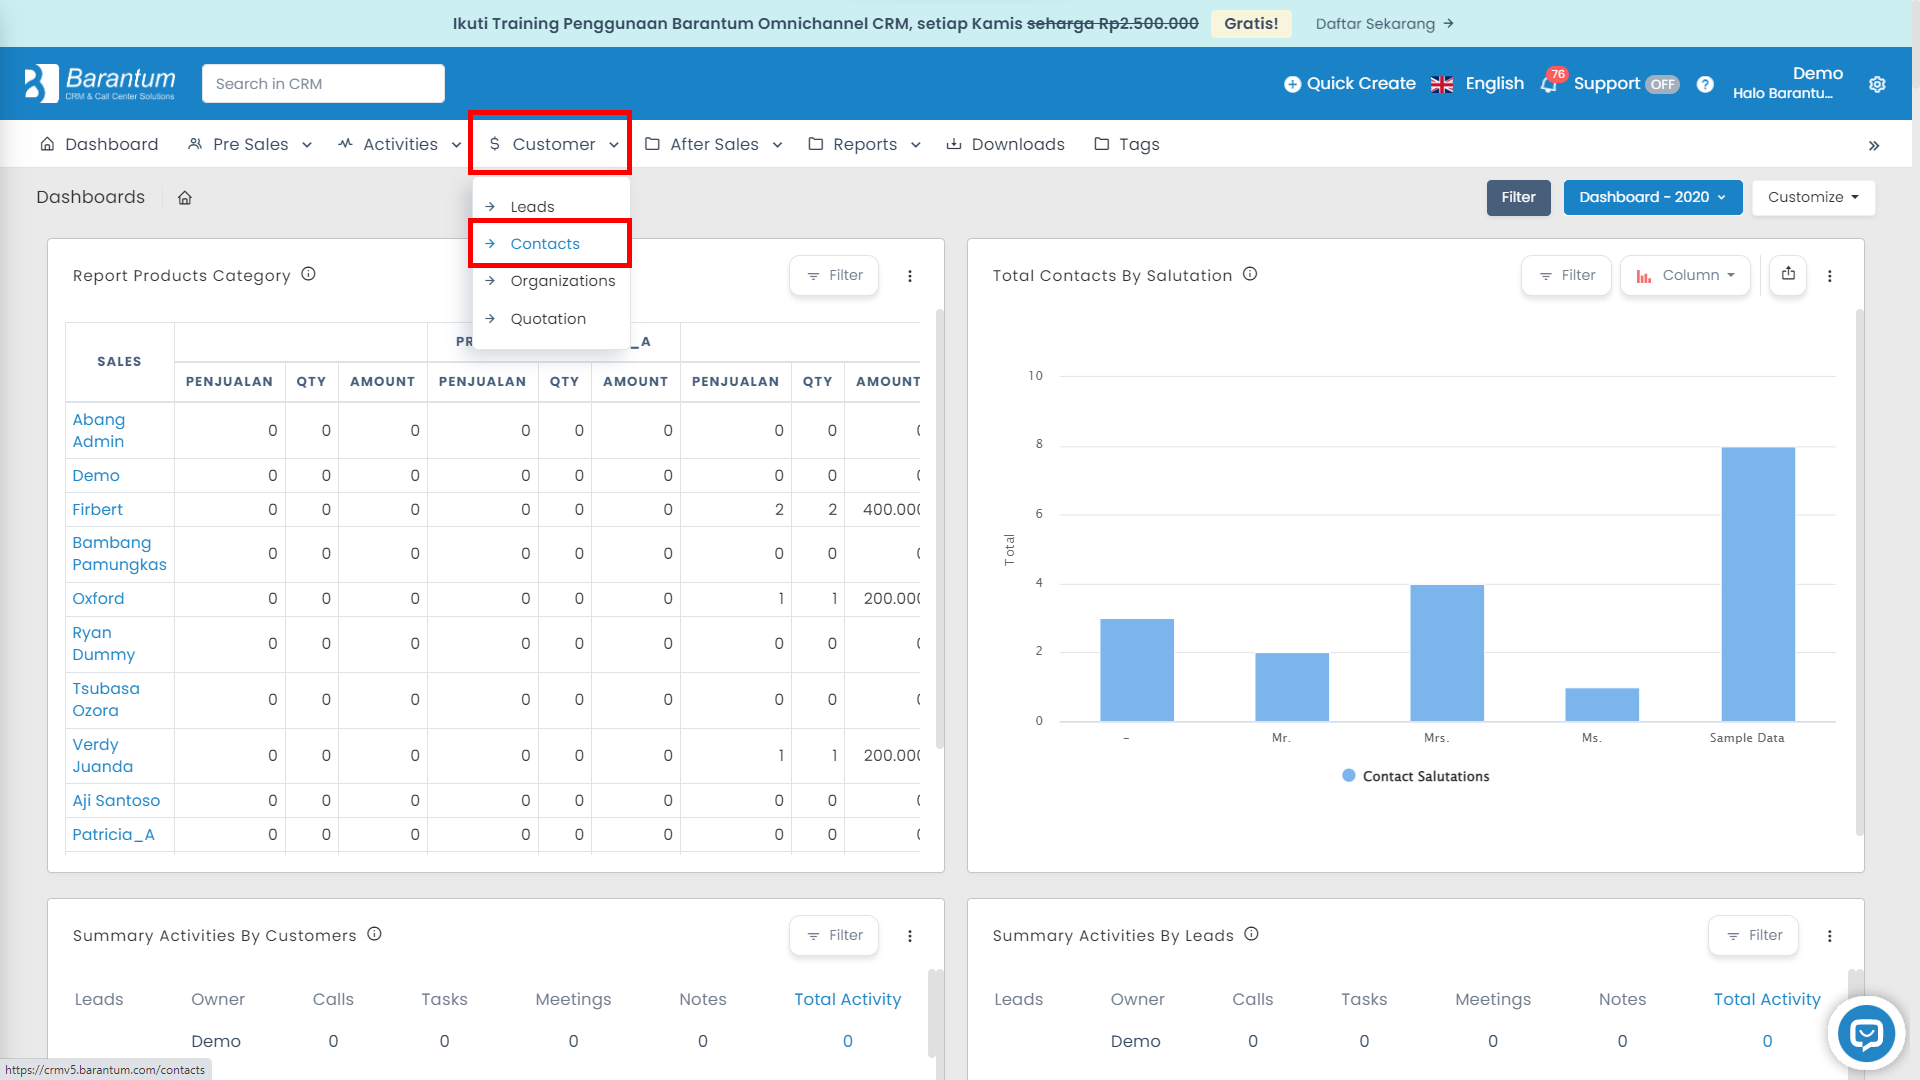Open info icon for Summary Activities By Leads
The height and width of the screenshot is (1080, 1920).
tap(1251, 934)
